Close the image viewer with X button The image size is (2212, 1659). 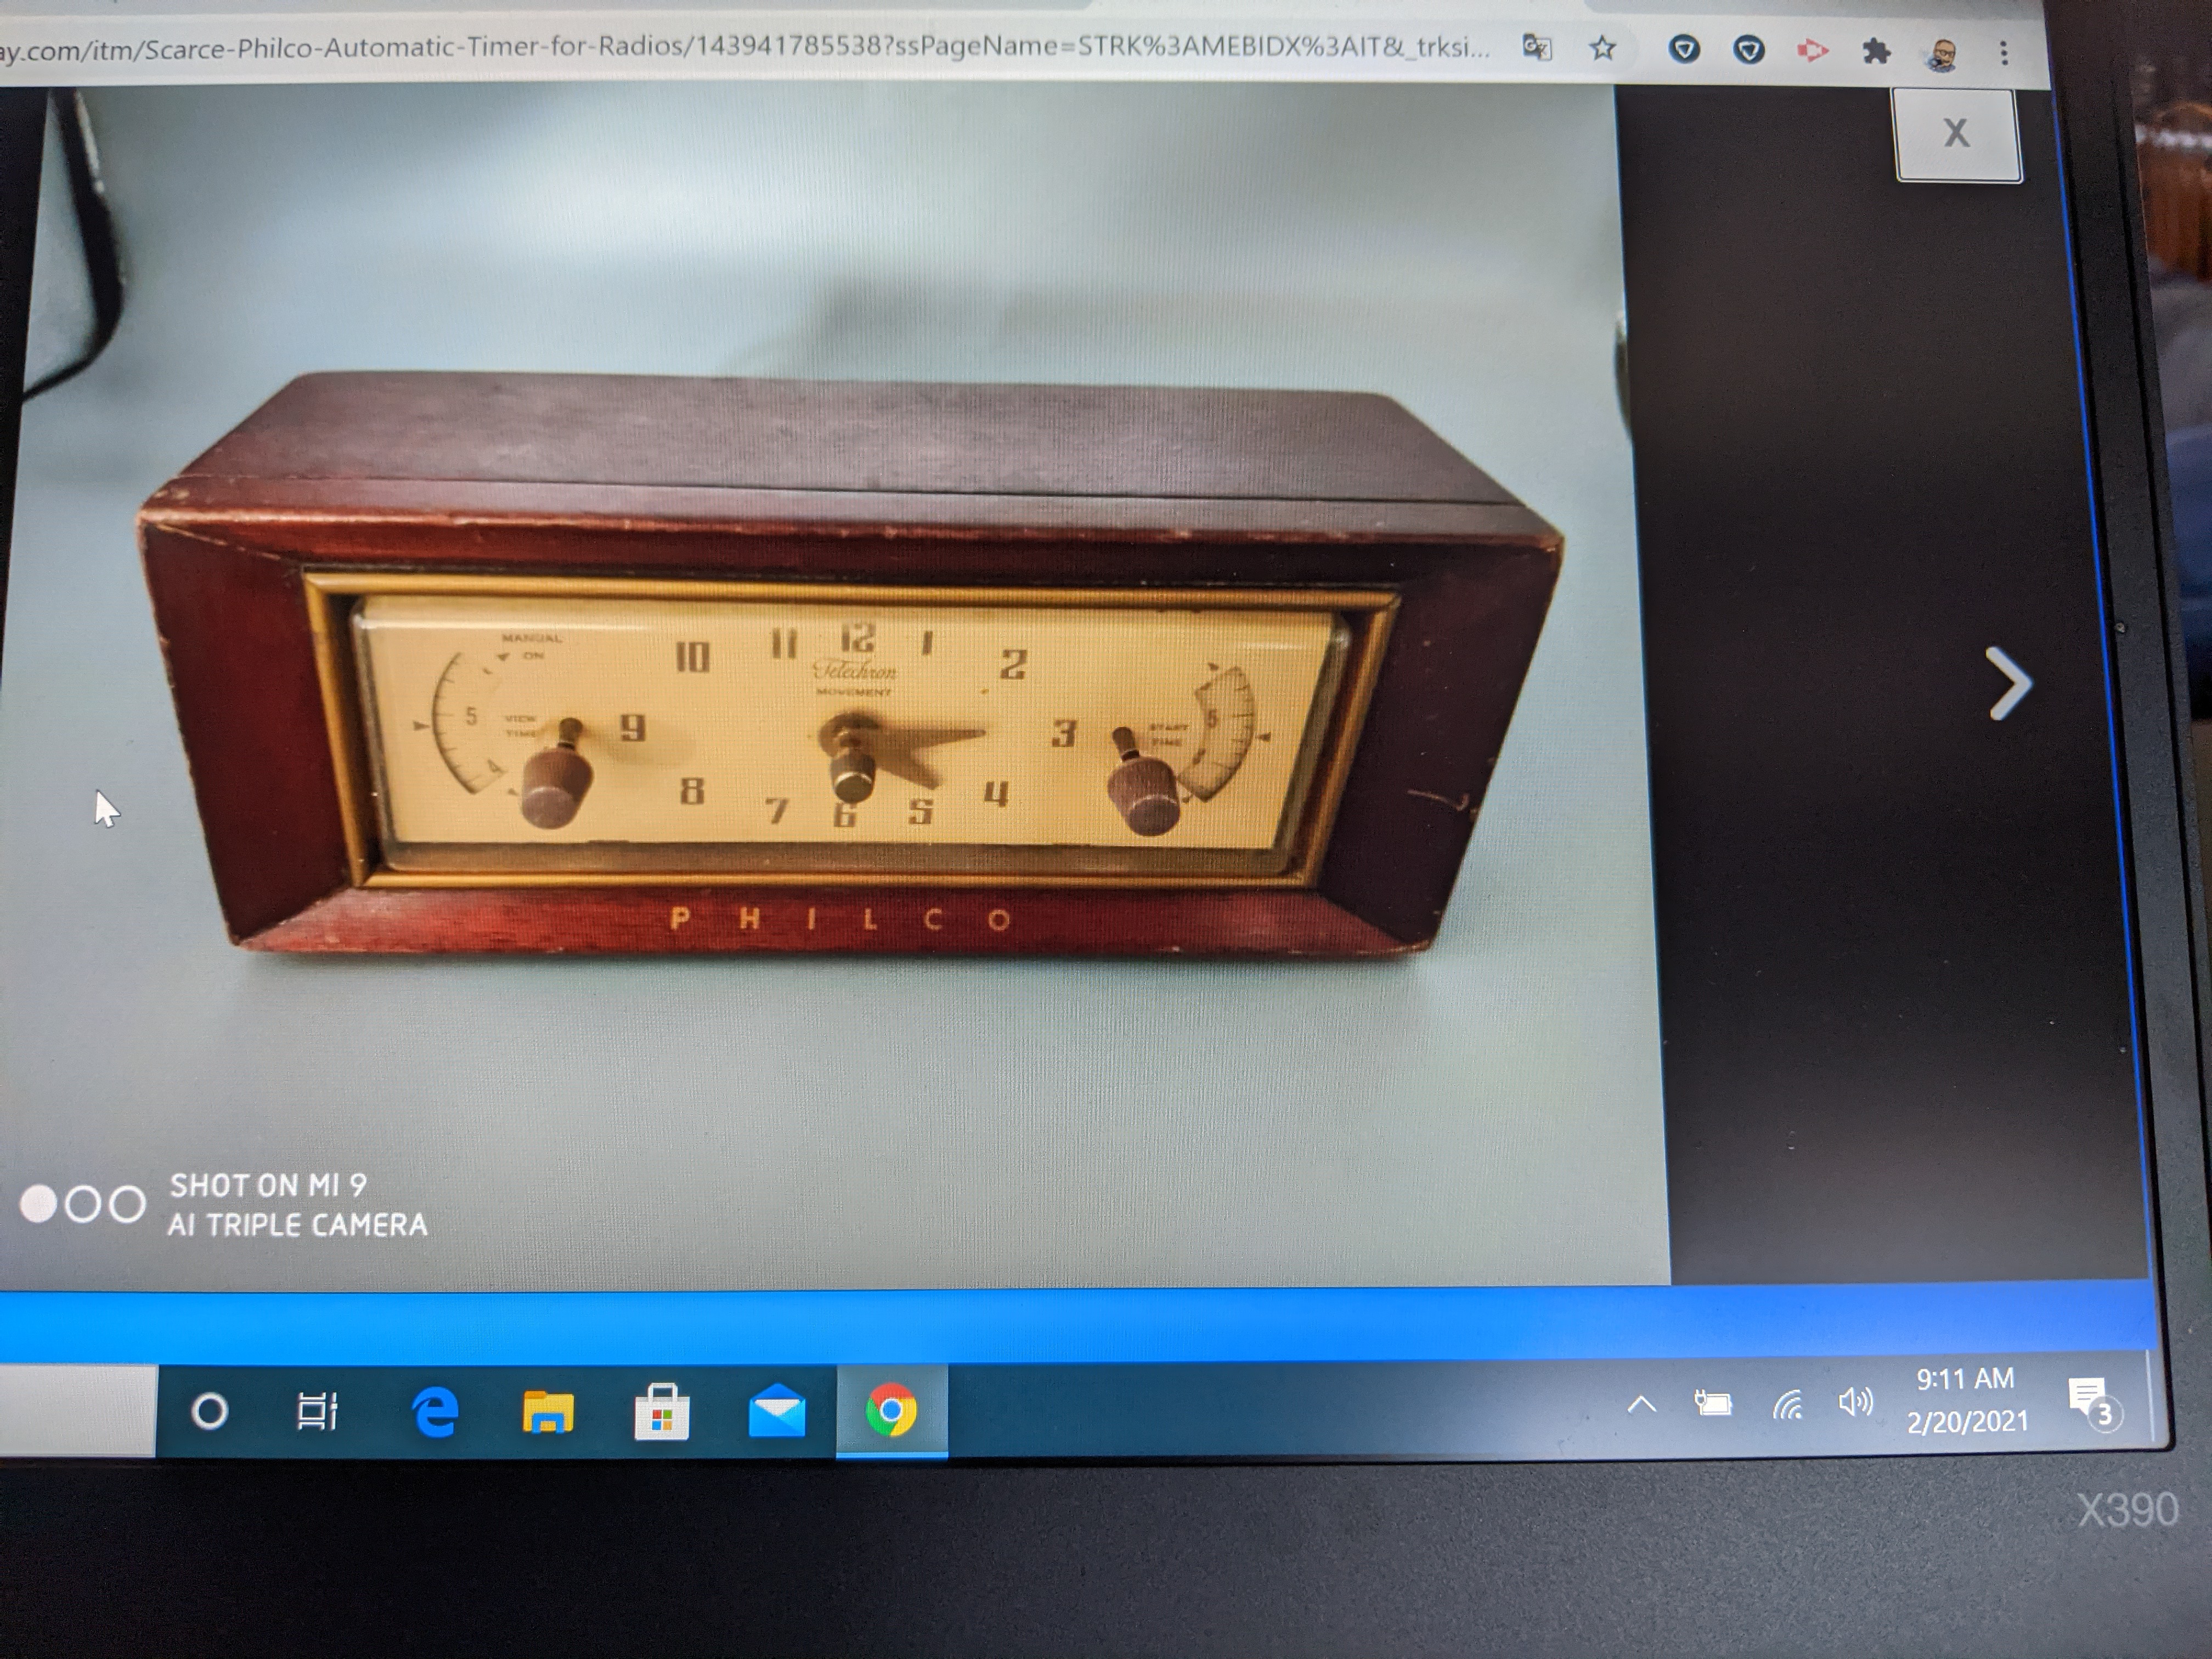pyautogui.click(x=1958, y=135)
